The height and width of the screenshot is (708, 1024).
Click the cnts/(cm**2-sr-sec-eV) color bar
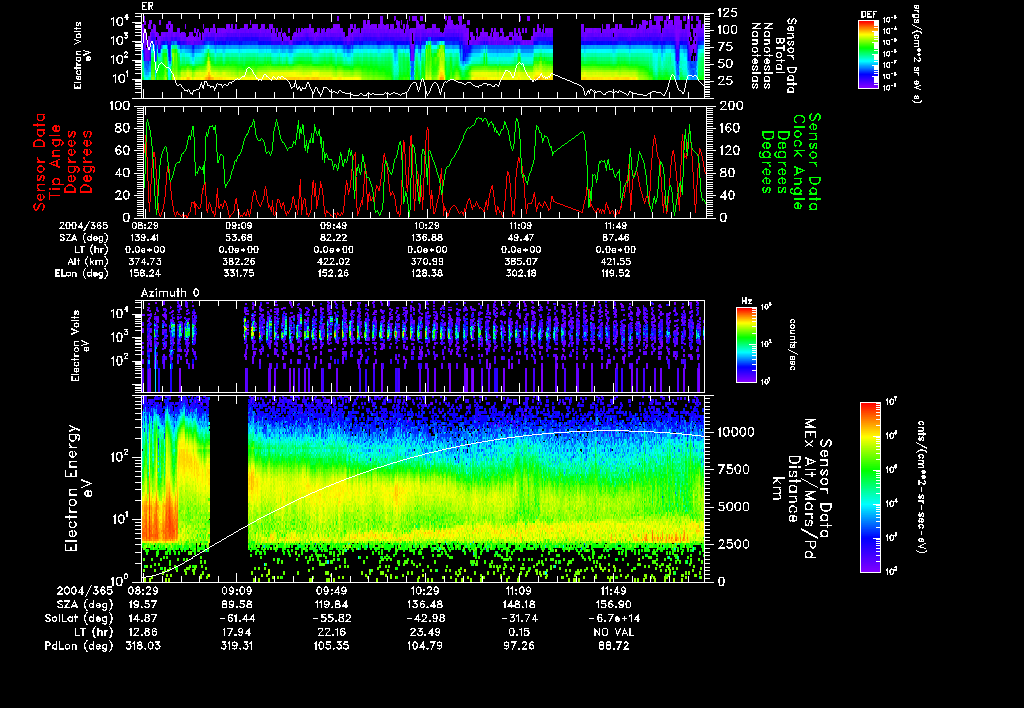(870, 487)
